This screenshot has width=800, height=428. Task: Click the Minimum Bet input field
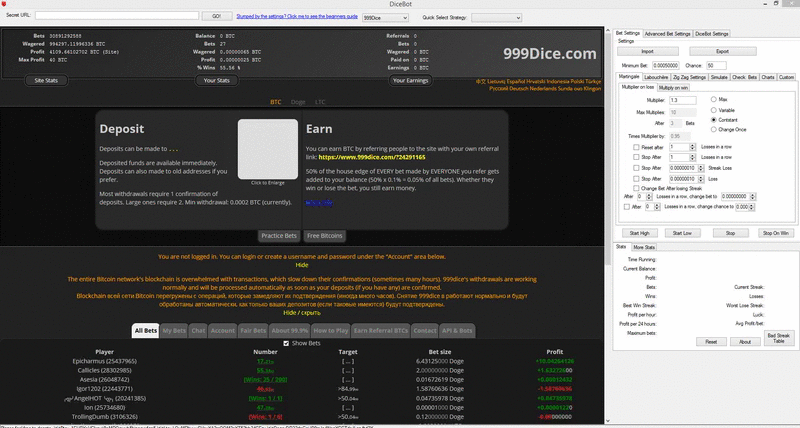(665, 65)
